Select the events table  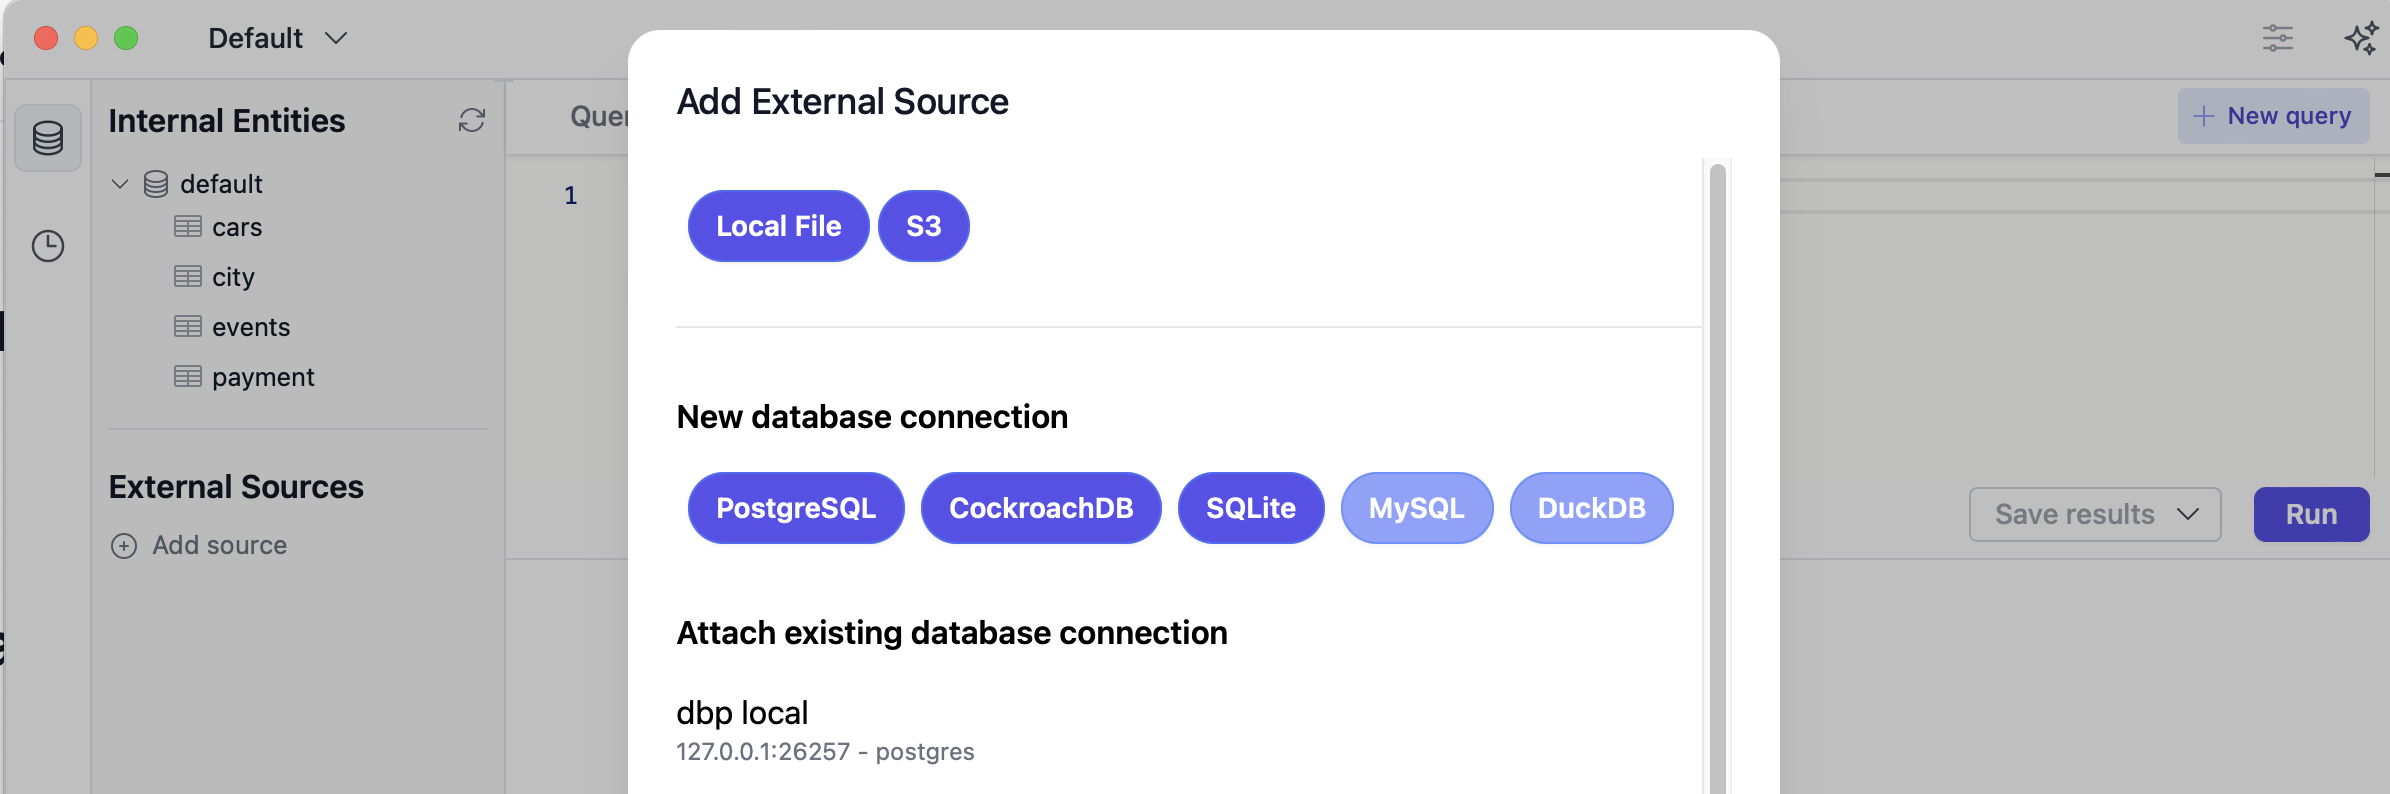pyautogui.click(x=251, y=327)
